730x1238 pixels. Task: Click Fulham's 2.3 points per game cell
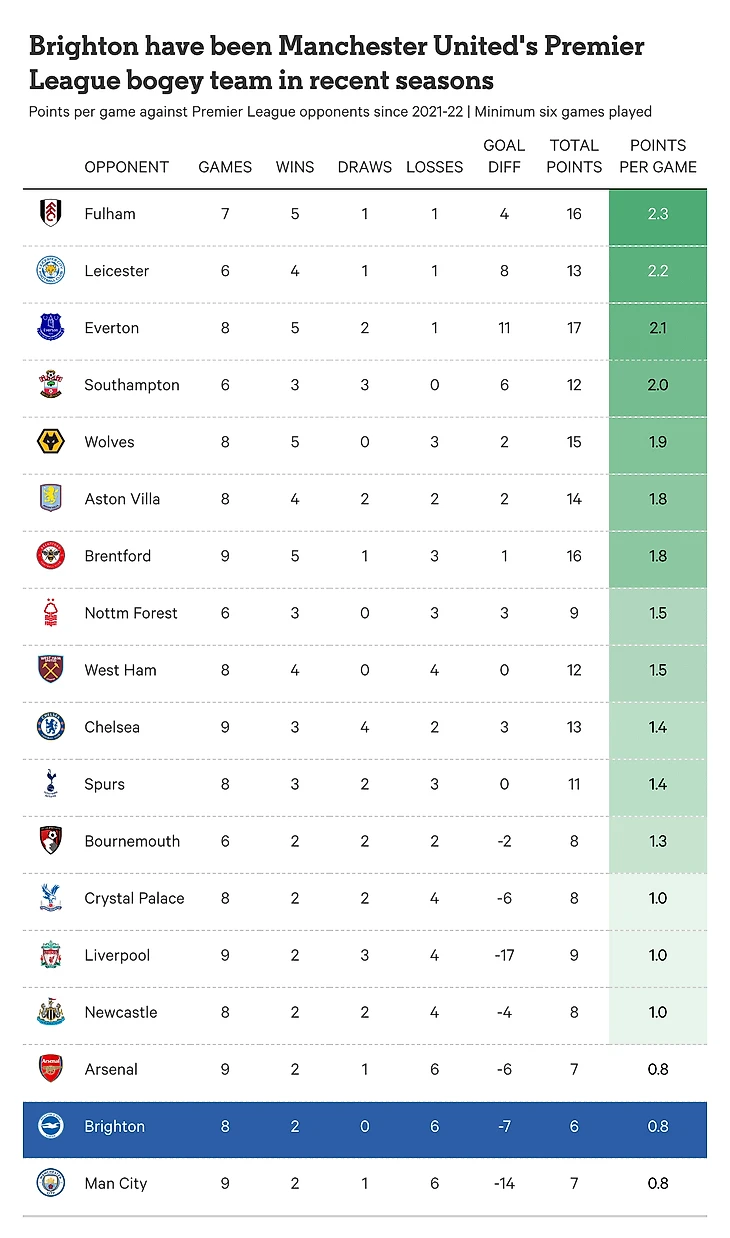click(x=657, y=214)
